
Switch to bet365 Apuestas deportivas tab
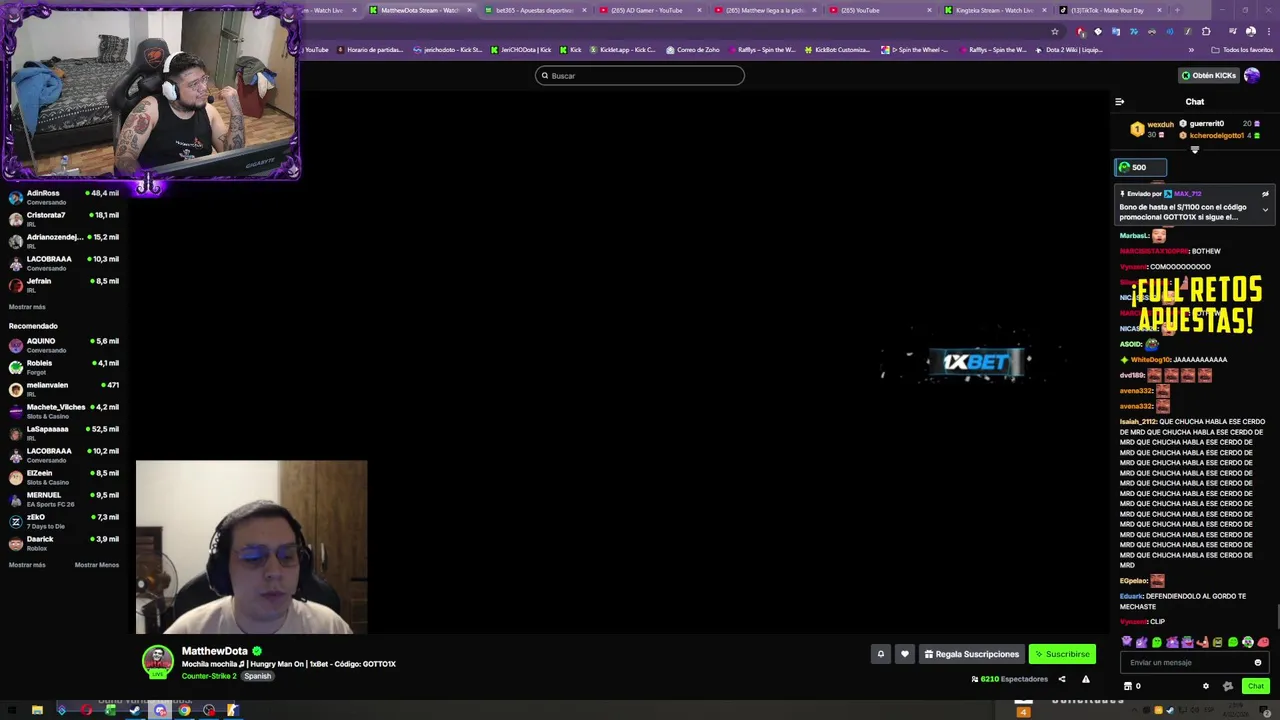(x=533, y=10)
